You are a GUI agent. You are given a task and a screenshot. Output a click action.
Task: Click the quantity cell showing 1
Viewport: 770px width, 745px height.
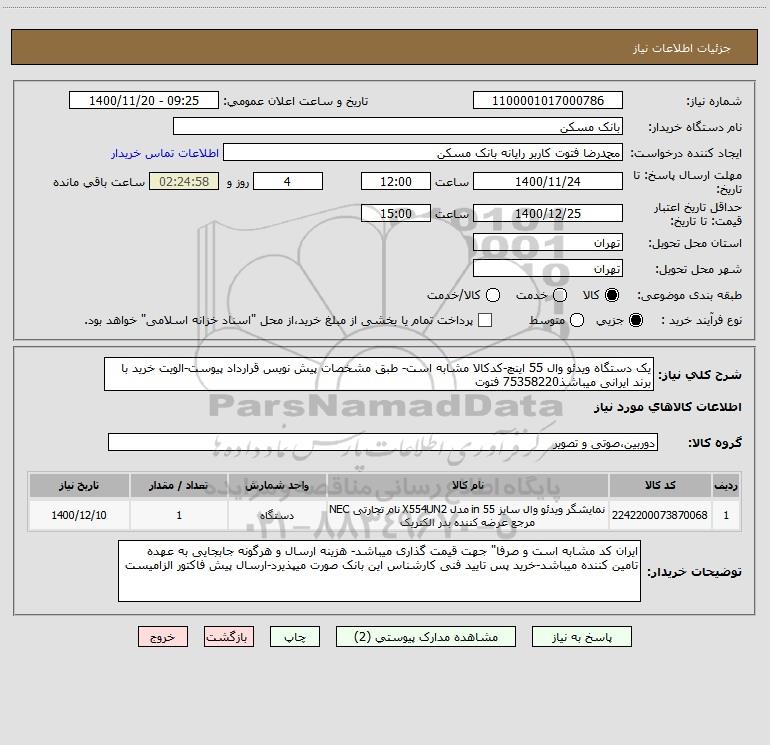point(179,515)
